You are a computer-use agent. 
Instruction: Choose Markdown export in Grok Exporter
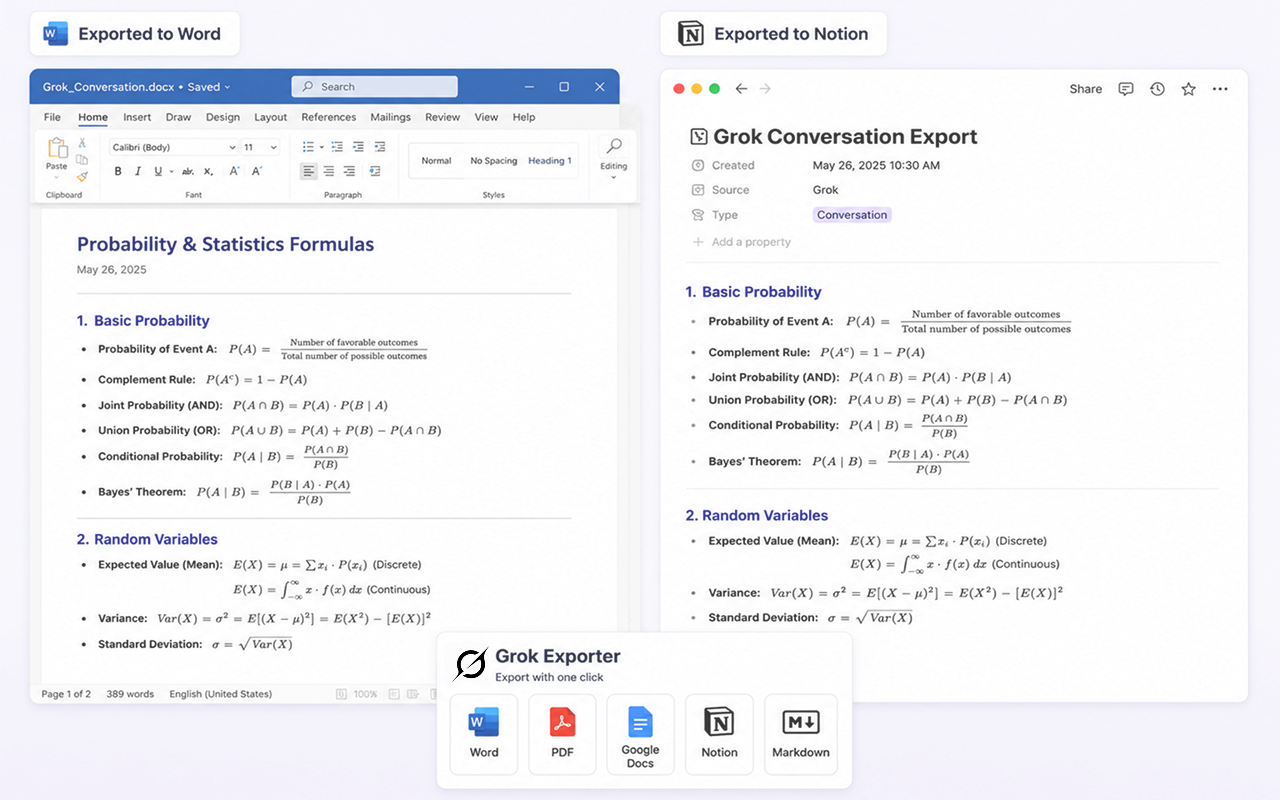coord(801,735)
